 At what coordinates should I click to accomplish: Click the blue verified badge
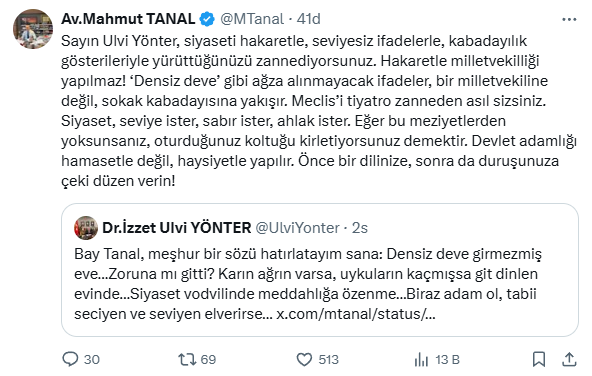click(x=207, y=19)
